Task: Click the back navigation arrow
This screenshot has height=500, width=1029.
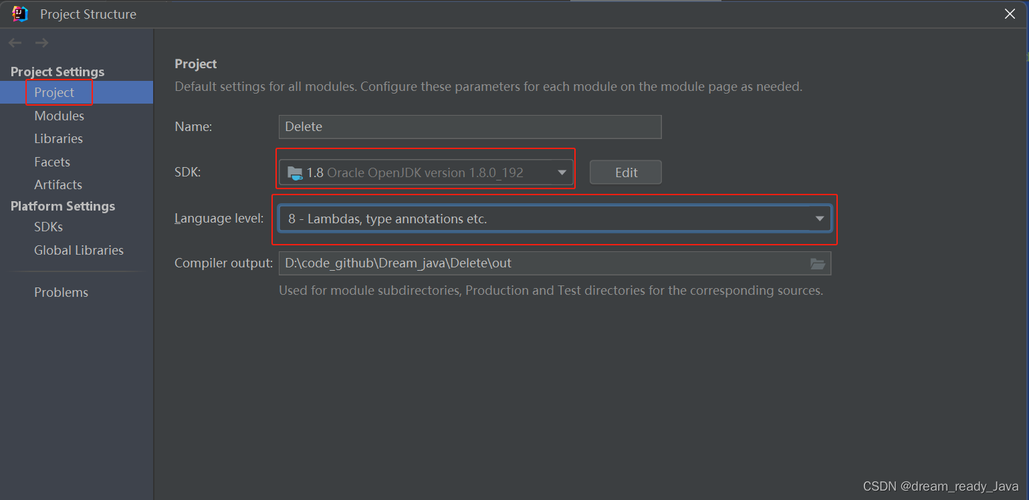Action: coord(15,43)
